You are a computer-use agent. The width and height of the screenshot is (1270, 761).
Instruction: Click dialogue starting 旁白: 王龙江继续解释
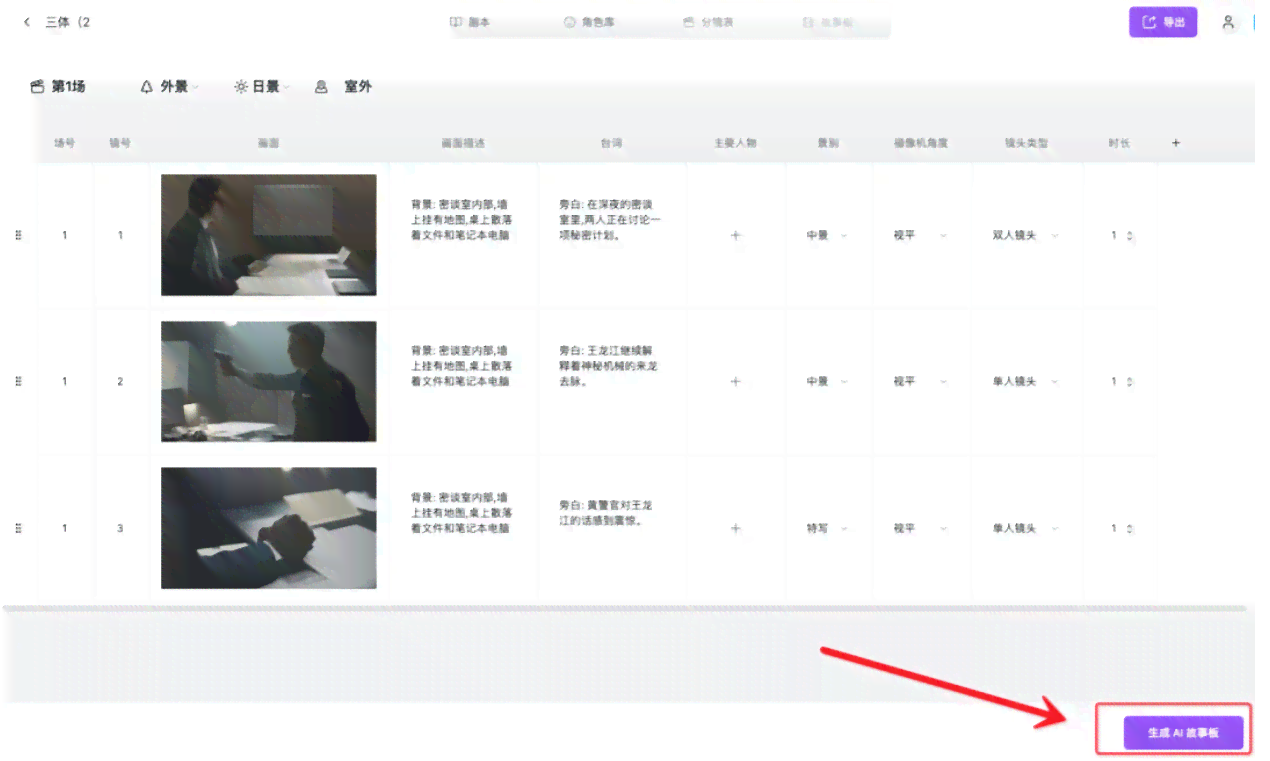pos(608,366)
